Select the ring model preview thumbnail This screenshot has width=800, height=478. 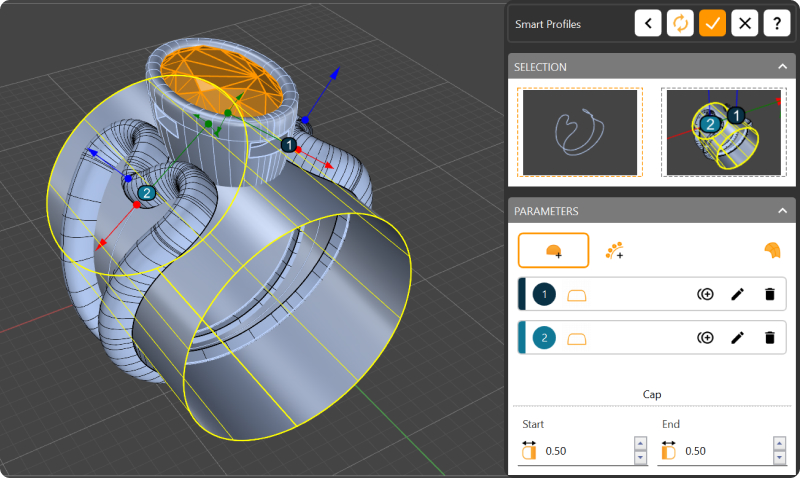point(722,132)
